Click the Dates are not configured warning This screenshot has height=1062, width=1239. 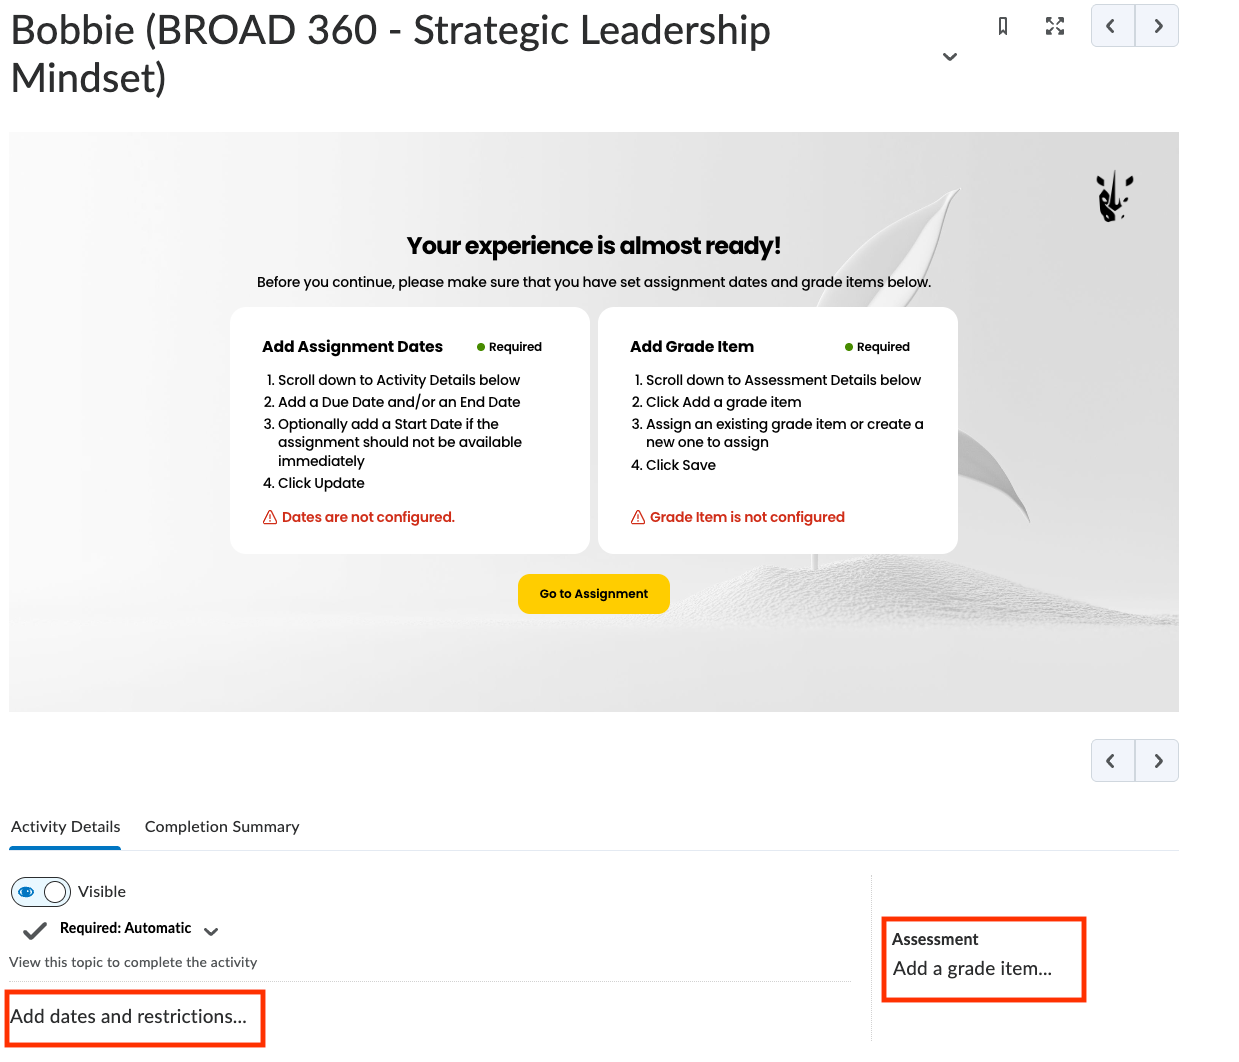[x=358, y=517]
